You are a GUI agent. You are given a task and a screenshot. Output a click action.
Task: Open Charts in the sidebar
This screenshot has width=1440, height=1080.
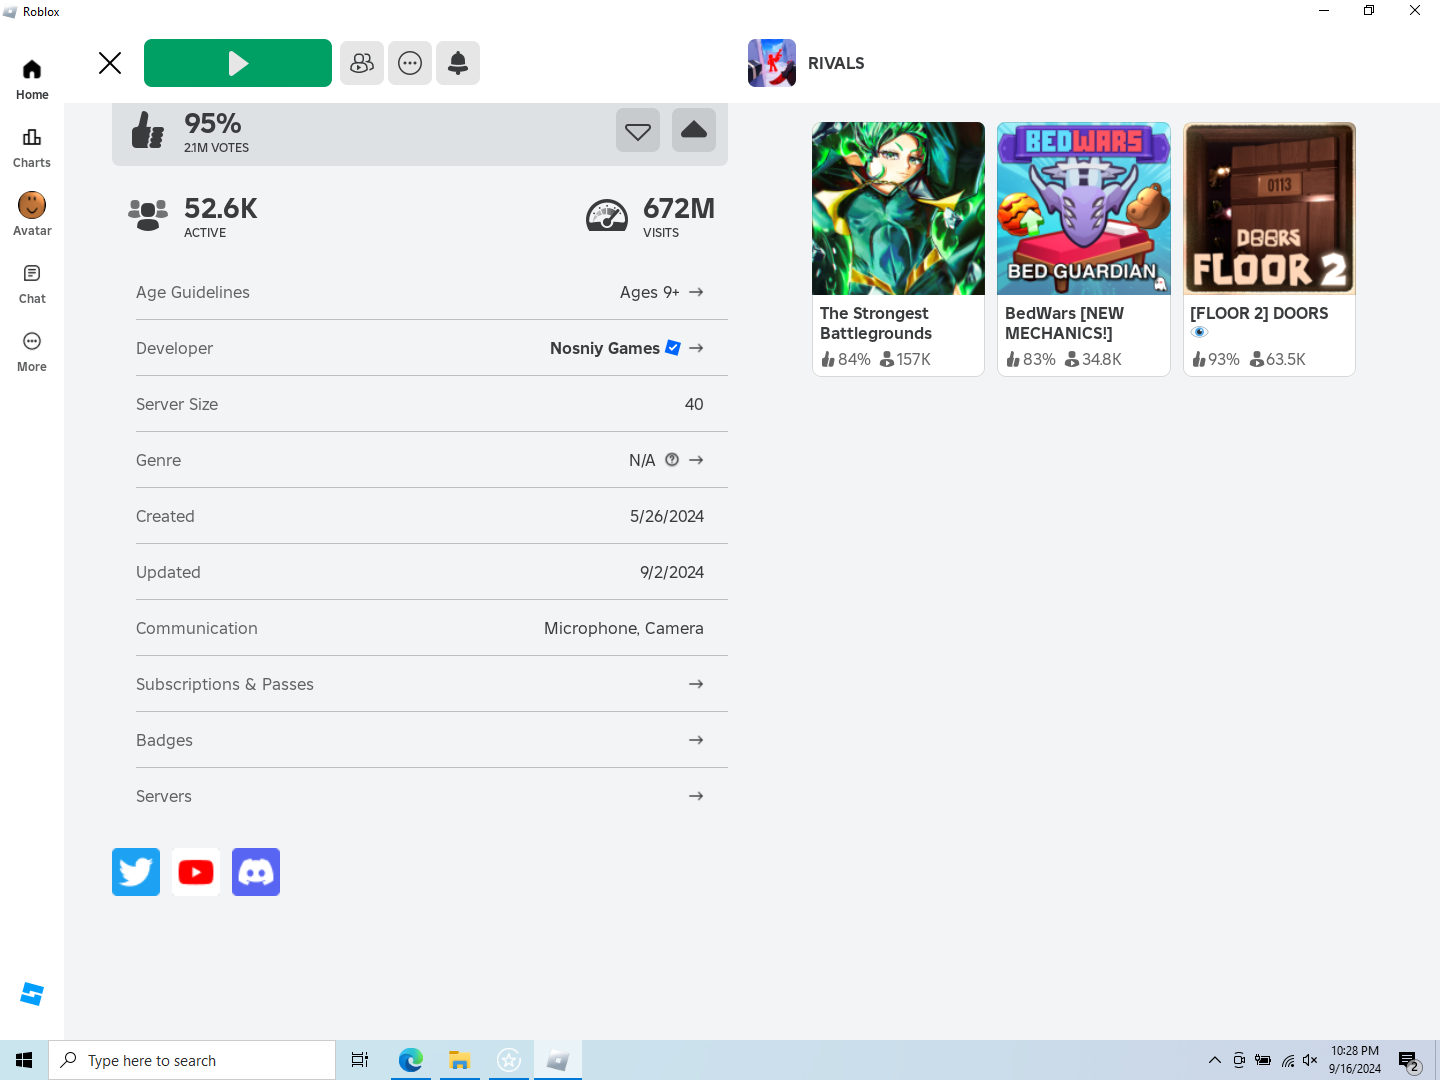click(32, 148)
